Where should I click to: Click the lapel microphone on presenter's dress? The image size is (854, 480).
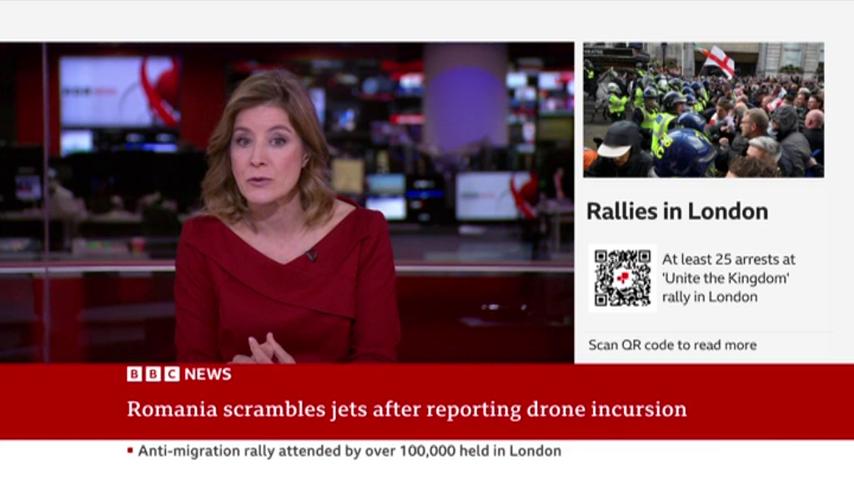click(x=311, y=254)
